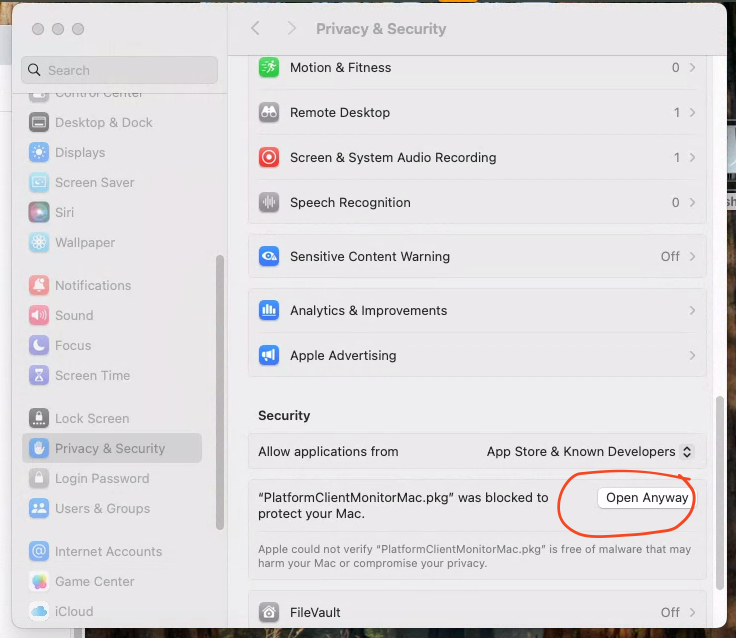Expand Apple Advertising row chevron
The image size is (736, 638).
[x=692, y=355]
